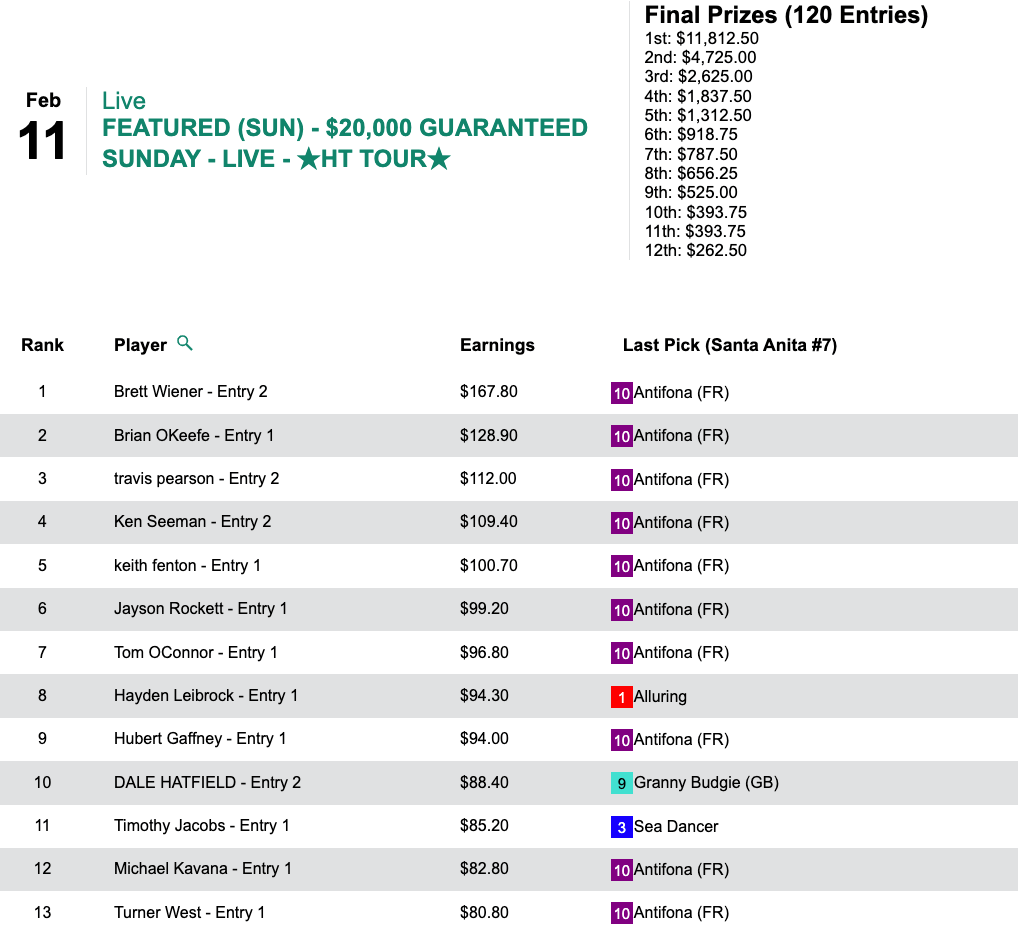
Task: Select player Brett Wiener - Entry 2
Action: tap(190, 391)
